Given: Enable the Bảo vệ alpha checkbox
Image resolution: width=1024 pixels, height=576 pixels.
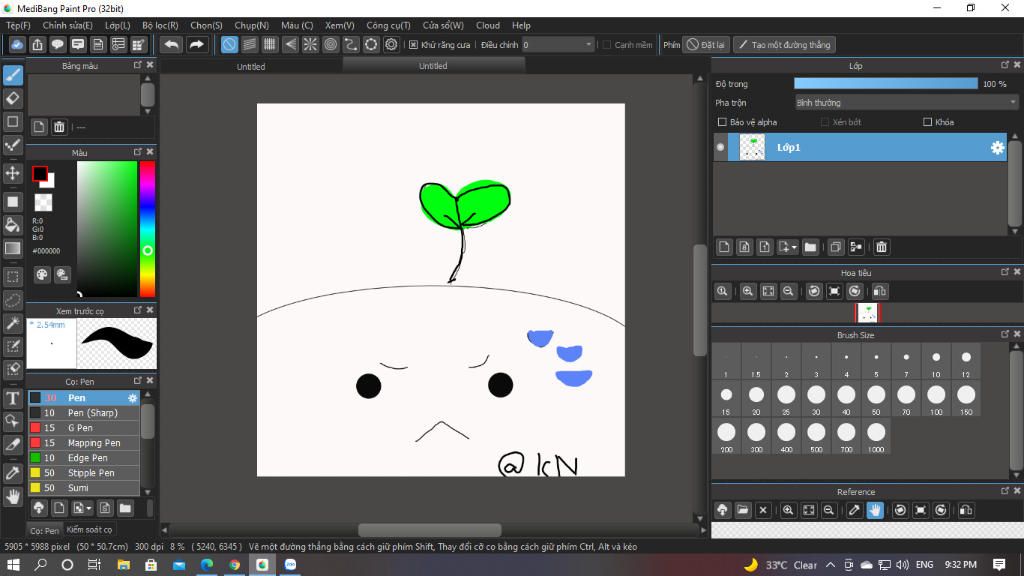Looking at the screenshot, I should click(x=722, y=122).
